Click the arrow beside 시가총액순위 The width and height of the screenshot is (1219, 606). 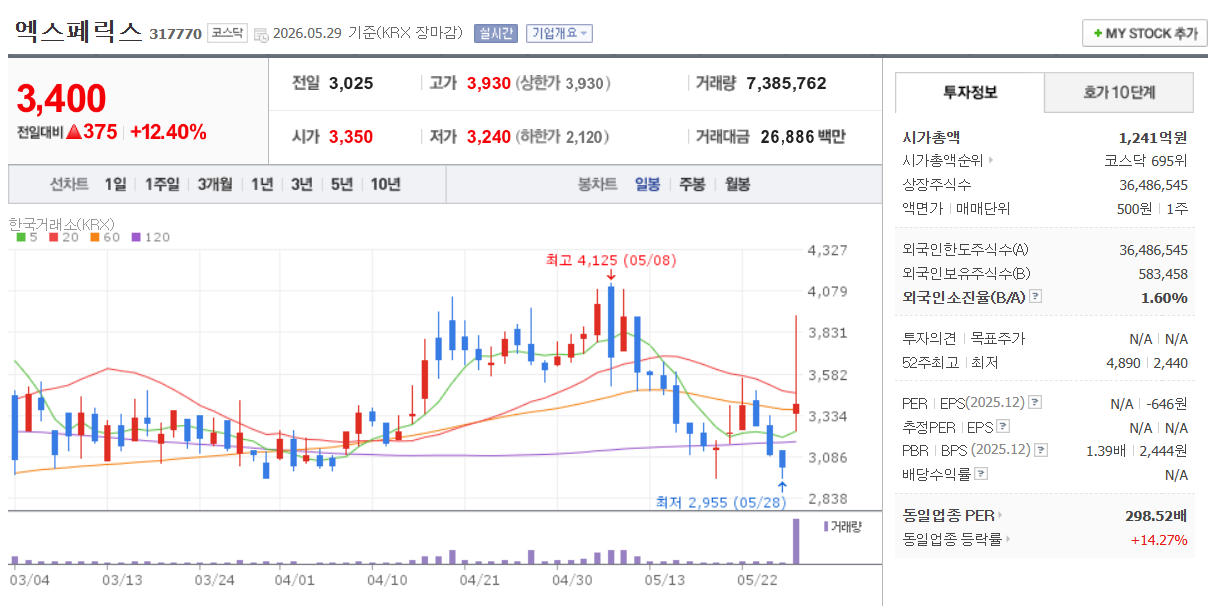(991, 160)
